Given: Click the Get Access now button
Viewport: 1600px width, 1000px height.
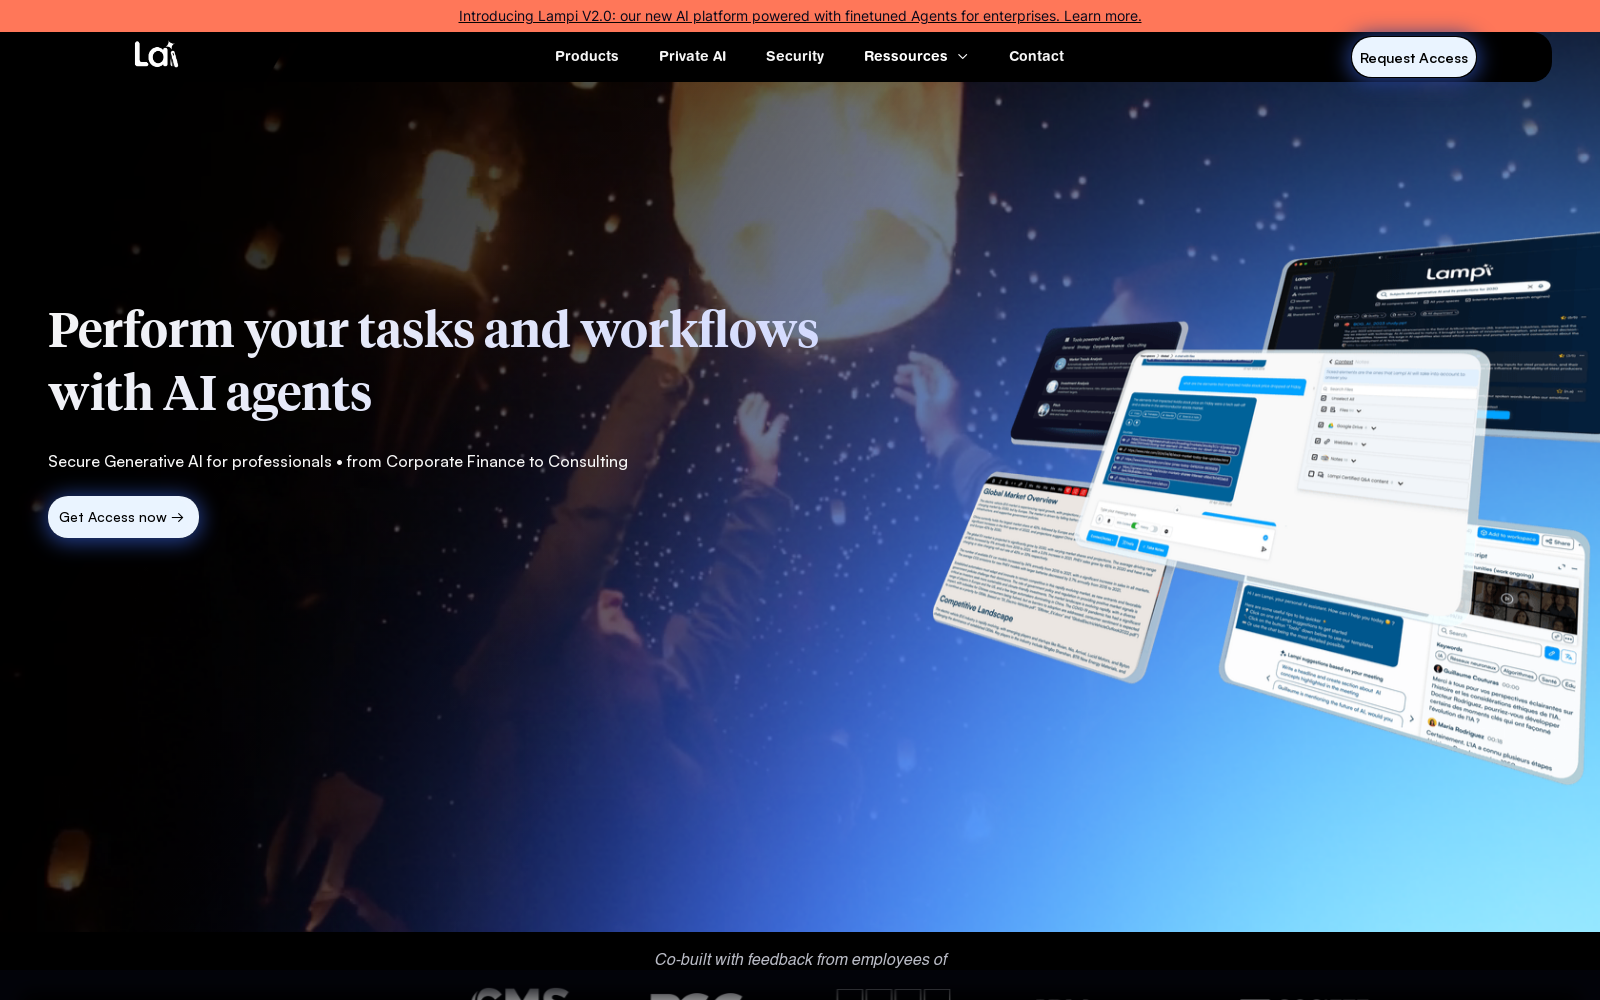Looking at the screenshot, I should tap(123, 517).
